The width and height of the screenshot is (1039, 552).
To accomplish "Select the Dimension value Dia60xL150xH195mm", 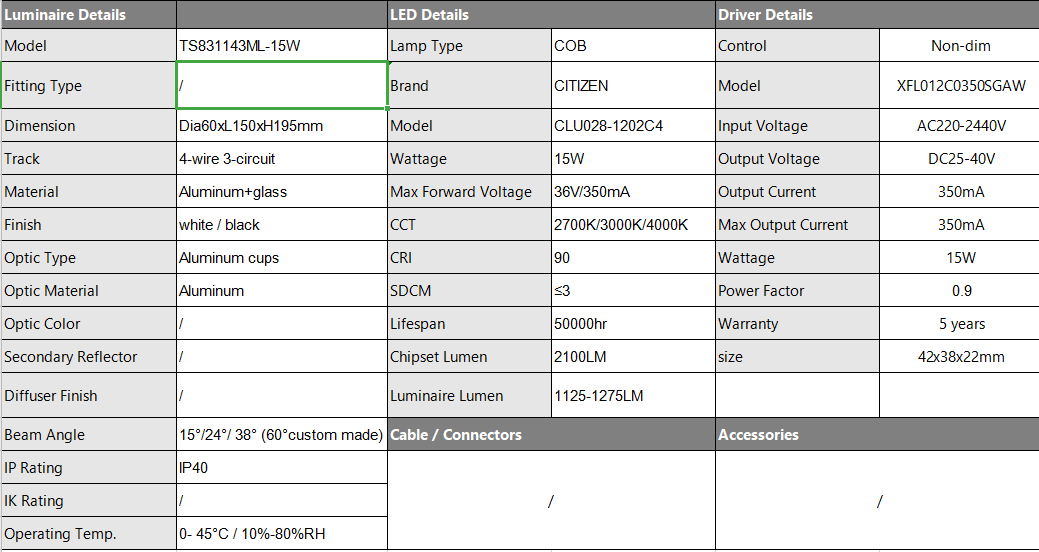I will point(282,125).
